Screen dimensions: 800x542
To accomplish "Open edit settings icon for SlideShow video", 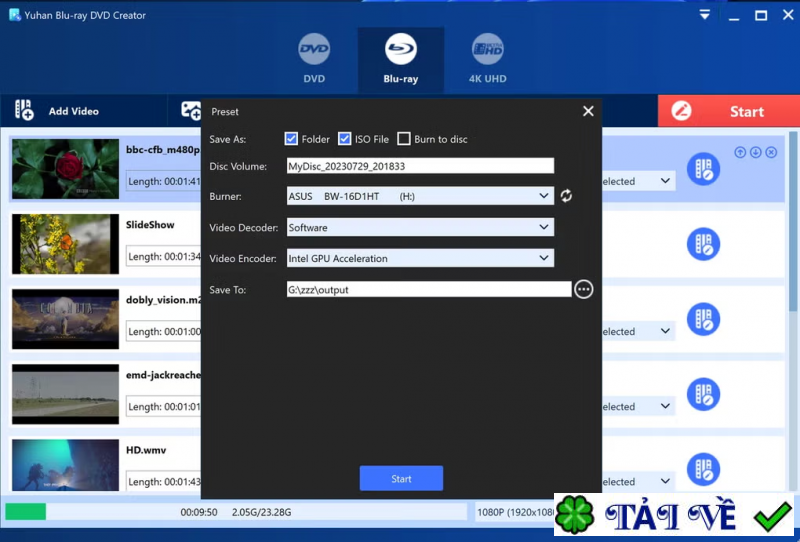I will tap(703, 244).
